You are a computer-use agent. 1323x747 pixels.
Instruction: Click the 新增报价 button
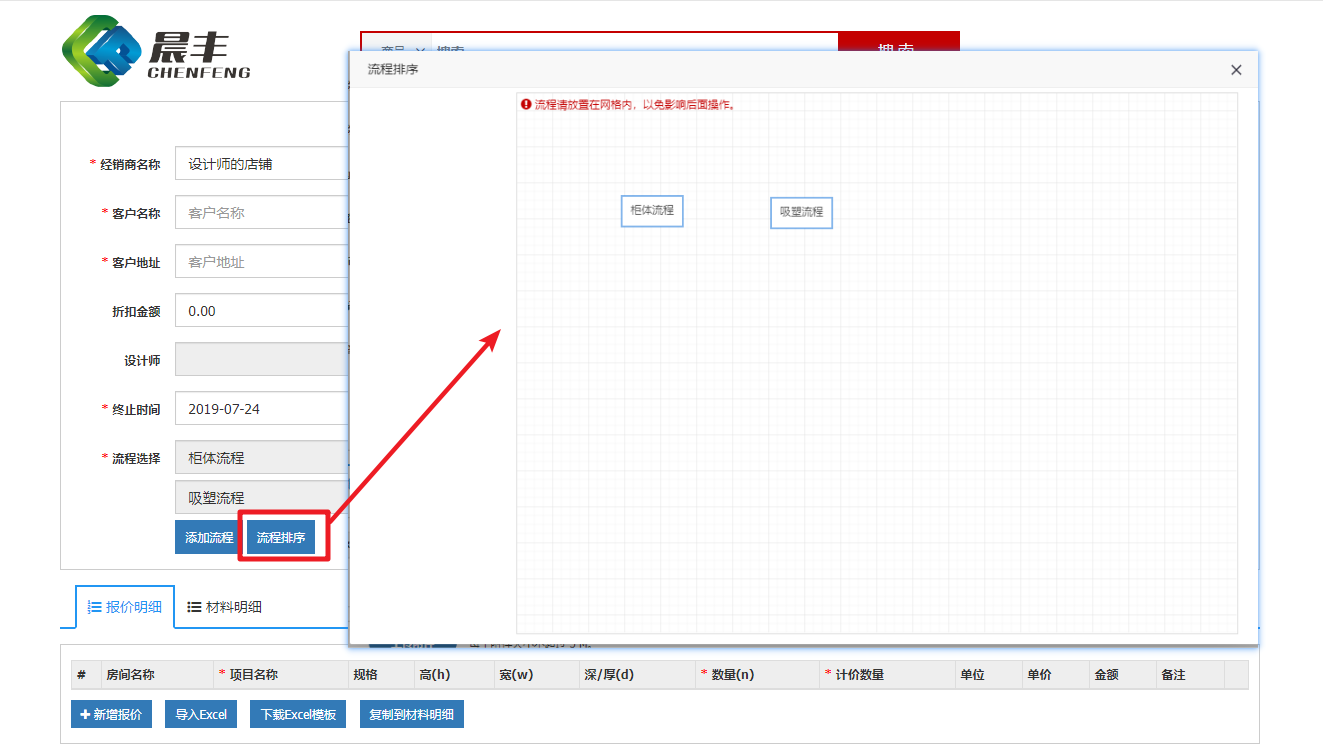111,715
